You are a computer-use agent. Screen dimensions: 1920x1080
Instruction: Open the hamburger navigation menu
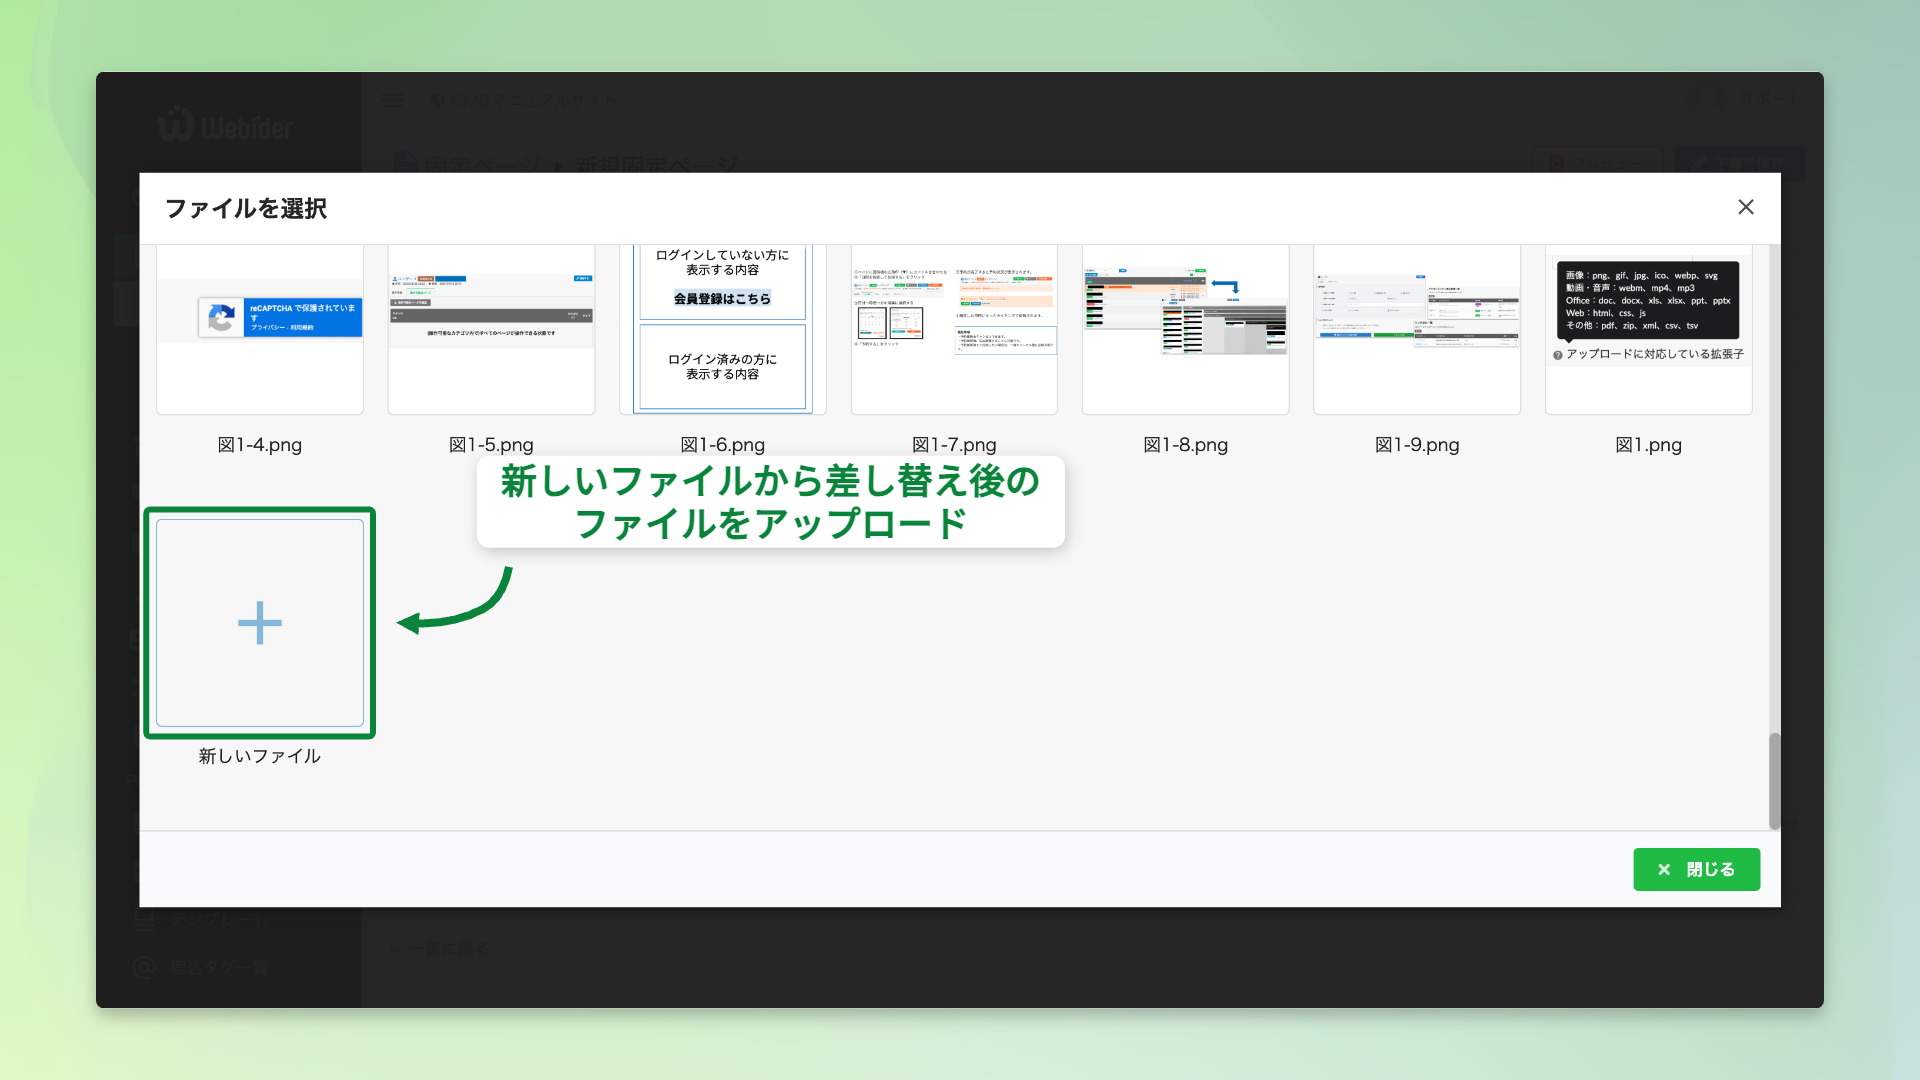(x=392, y=99)
